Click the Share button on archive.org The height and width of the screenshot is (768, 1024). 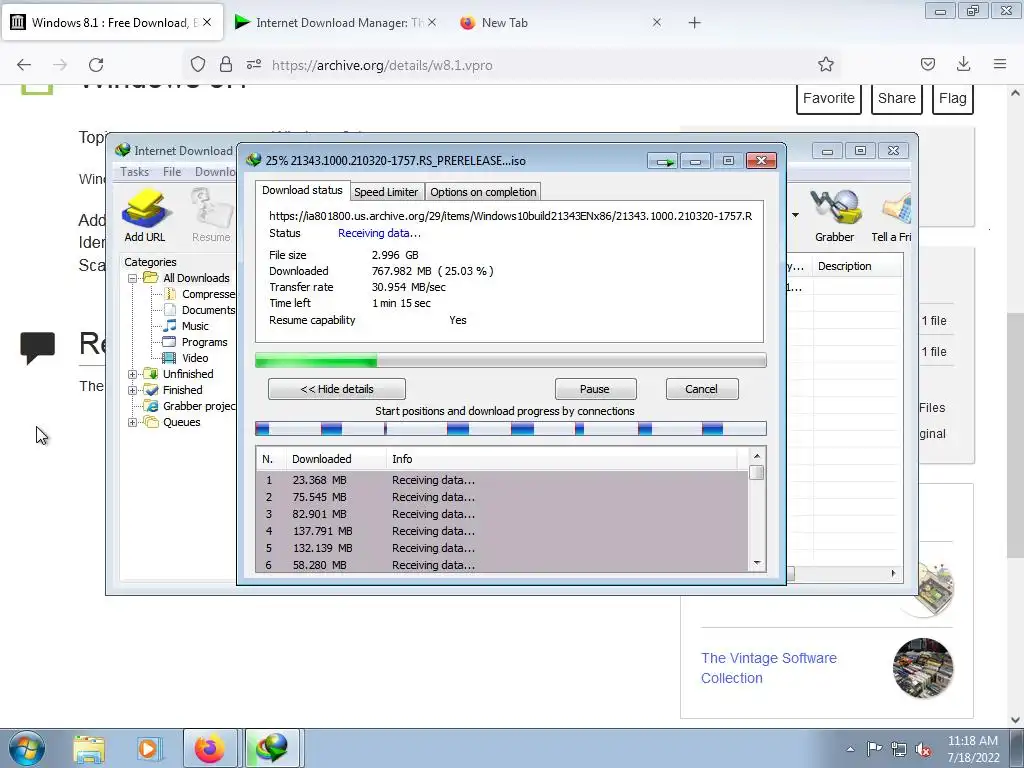(897, 98)
